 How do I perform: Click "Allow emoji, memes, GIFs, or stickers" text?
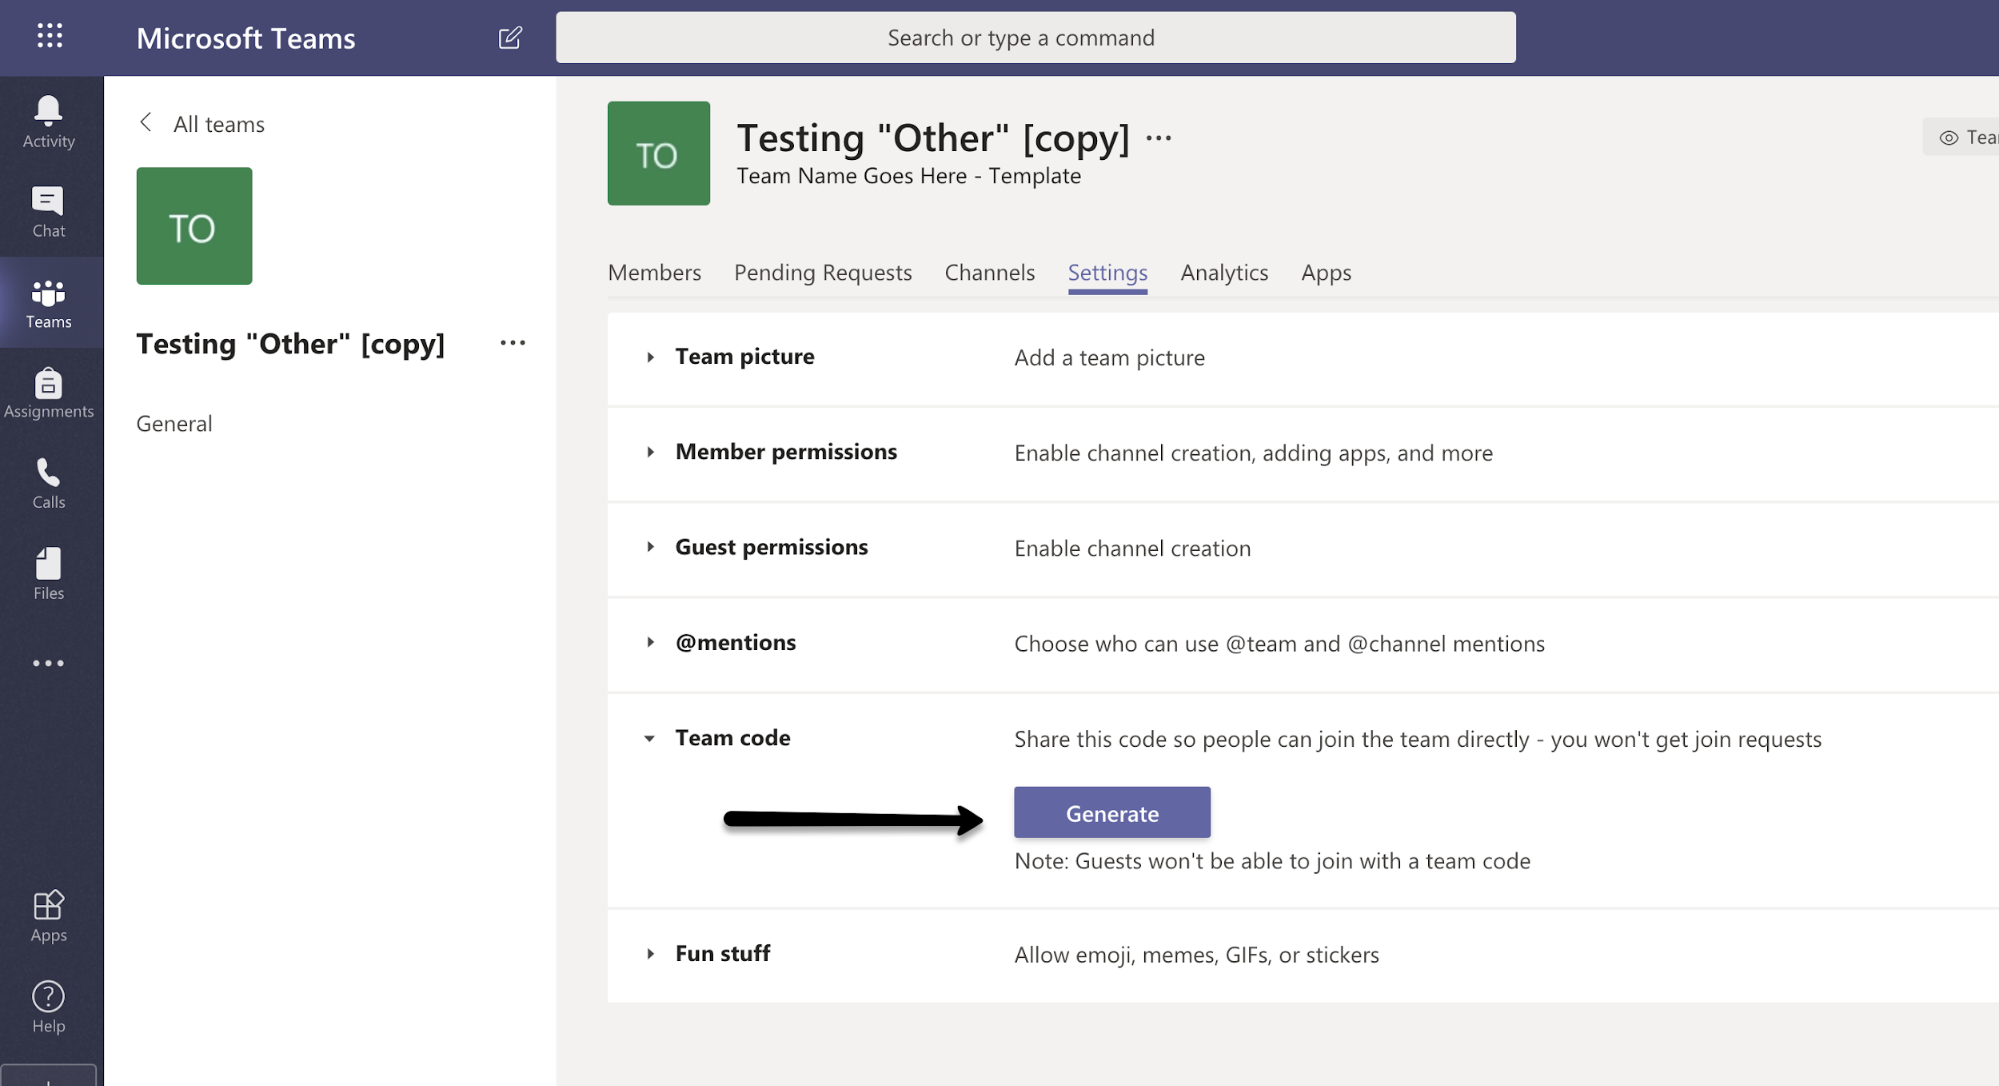(x=1196, y=954)
